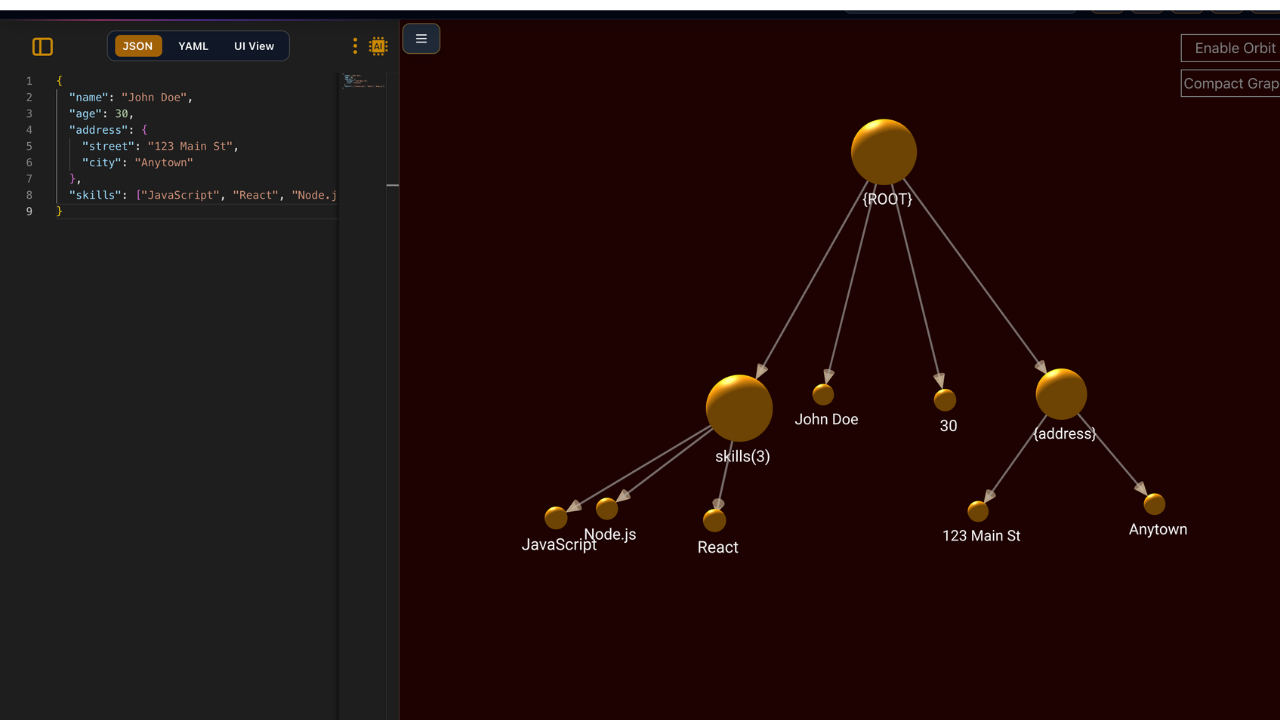Screen dimensions: 1280x720
Task: Toggle the Compact Graph layout
Action: pos(1230,82)
